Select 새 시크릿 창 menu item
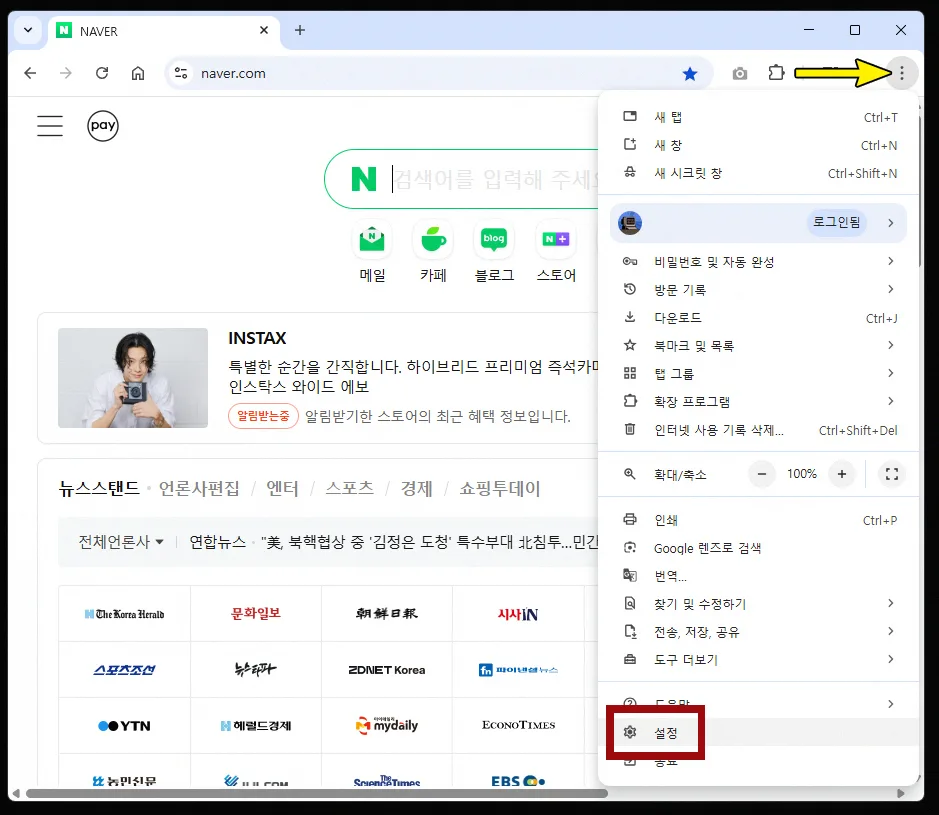The width and height of the screenshot is (939, 815). [x=758, y=173]
